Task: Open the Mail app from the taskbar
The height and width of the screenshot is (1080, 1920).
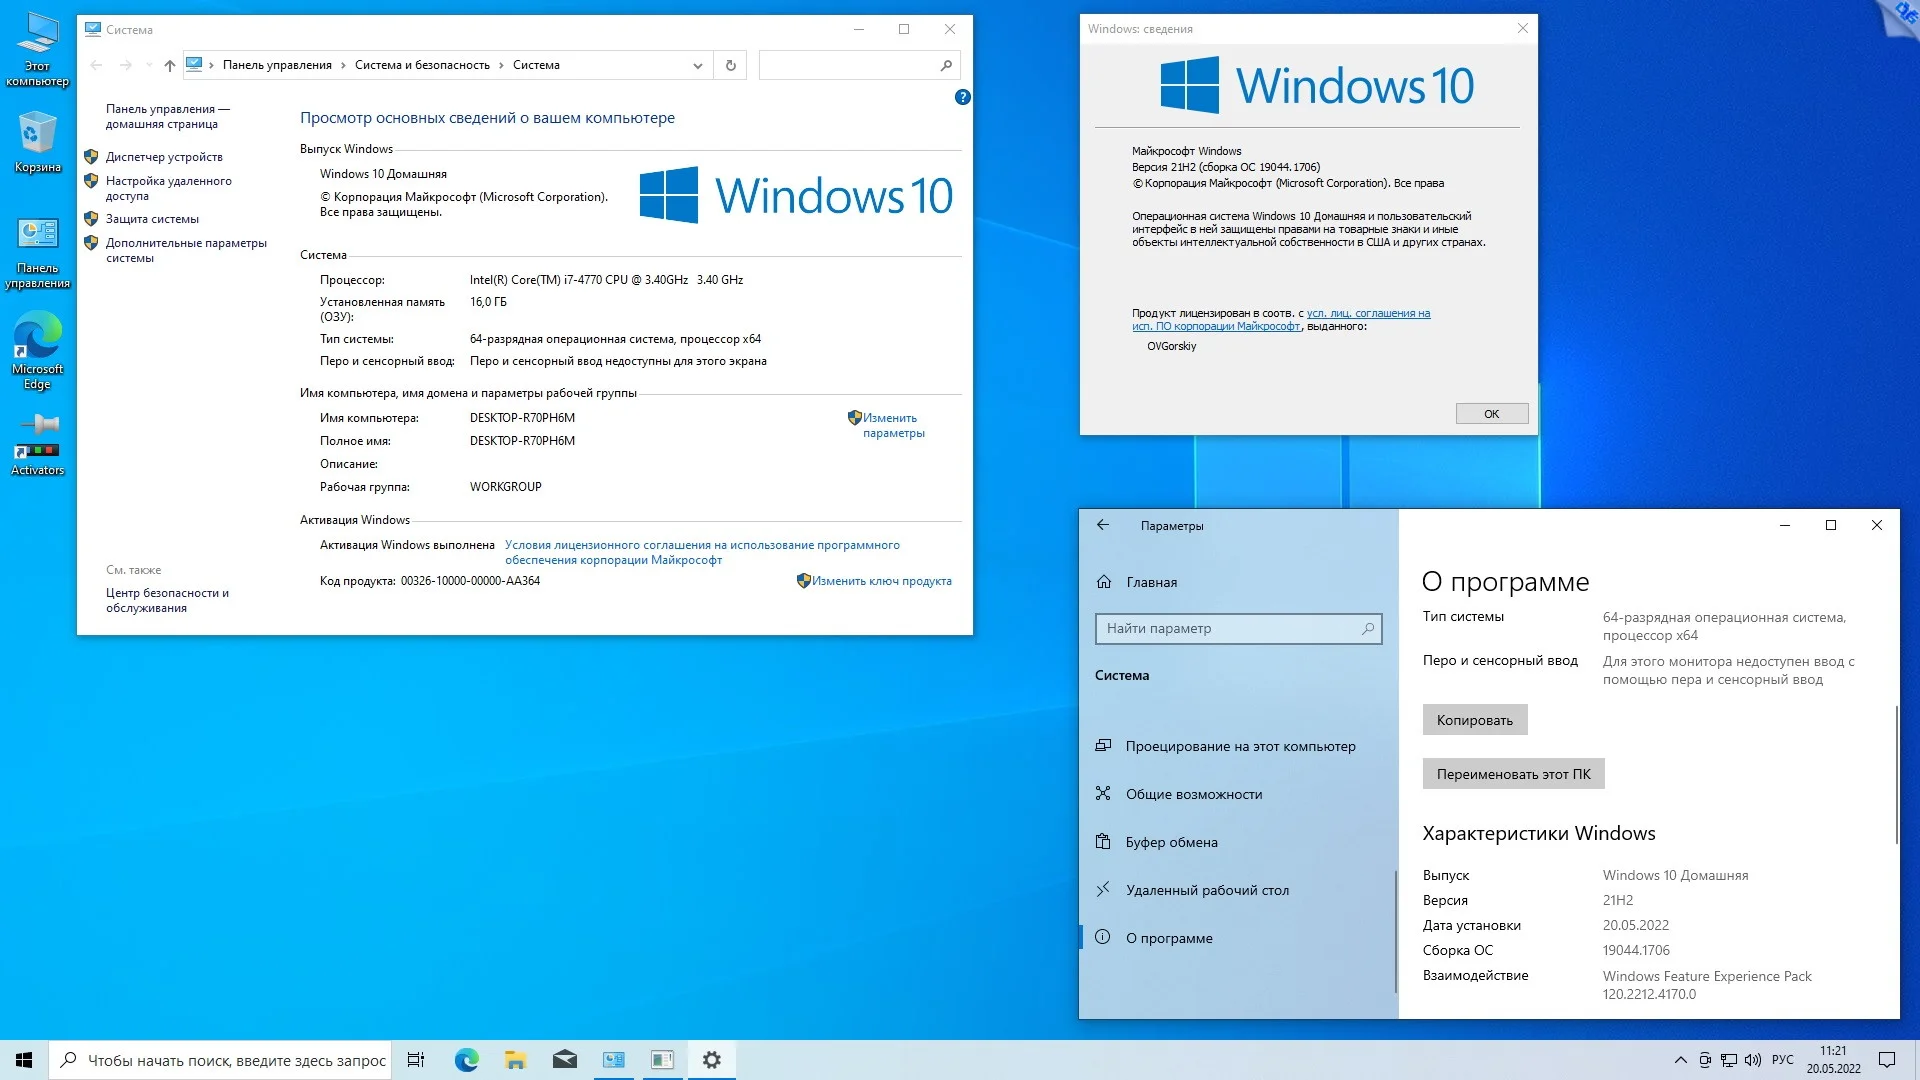Action: (x=564, y=1059)
